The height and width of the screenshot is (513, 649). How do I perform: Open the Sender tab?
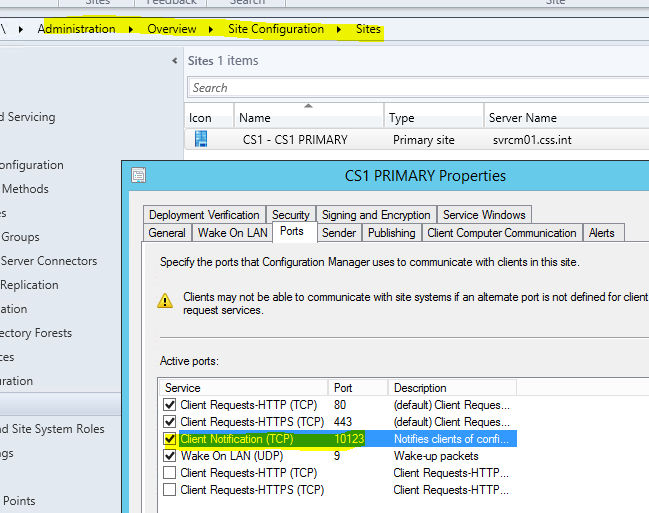[x=339, y=233]
